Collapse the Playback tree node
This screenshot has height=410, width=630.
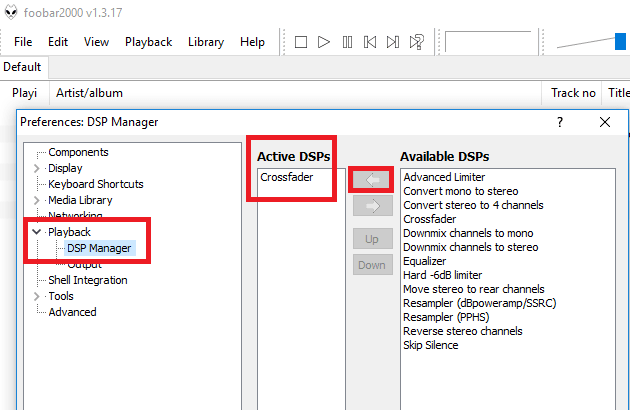pyautogui.click(x=38, y=232)
